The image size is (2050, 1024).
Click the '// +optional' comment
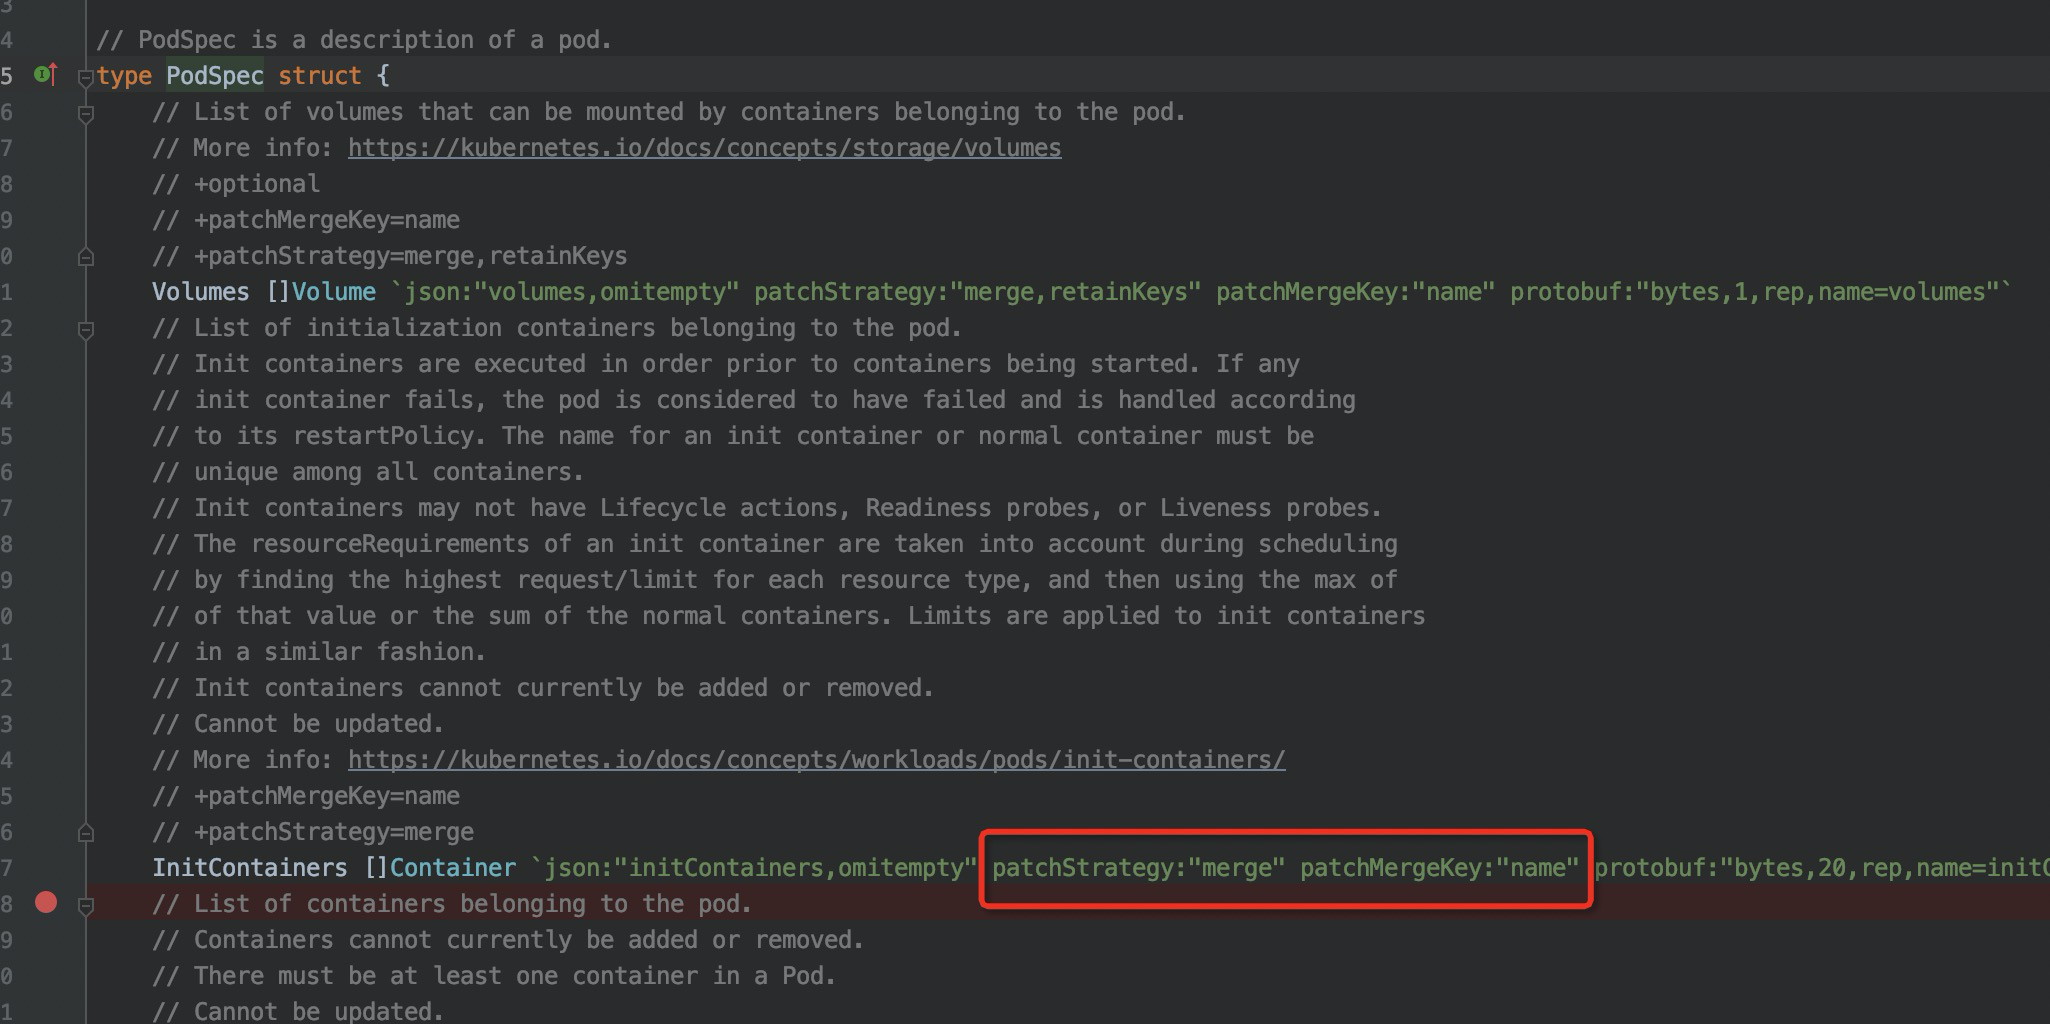click(236, 184)
